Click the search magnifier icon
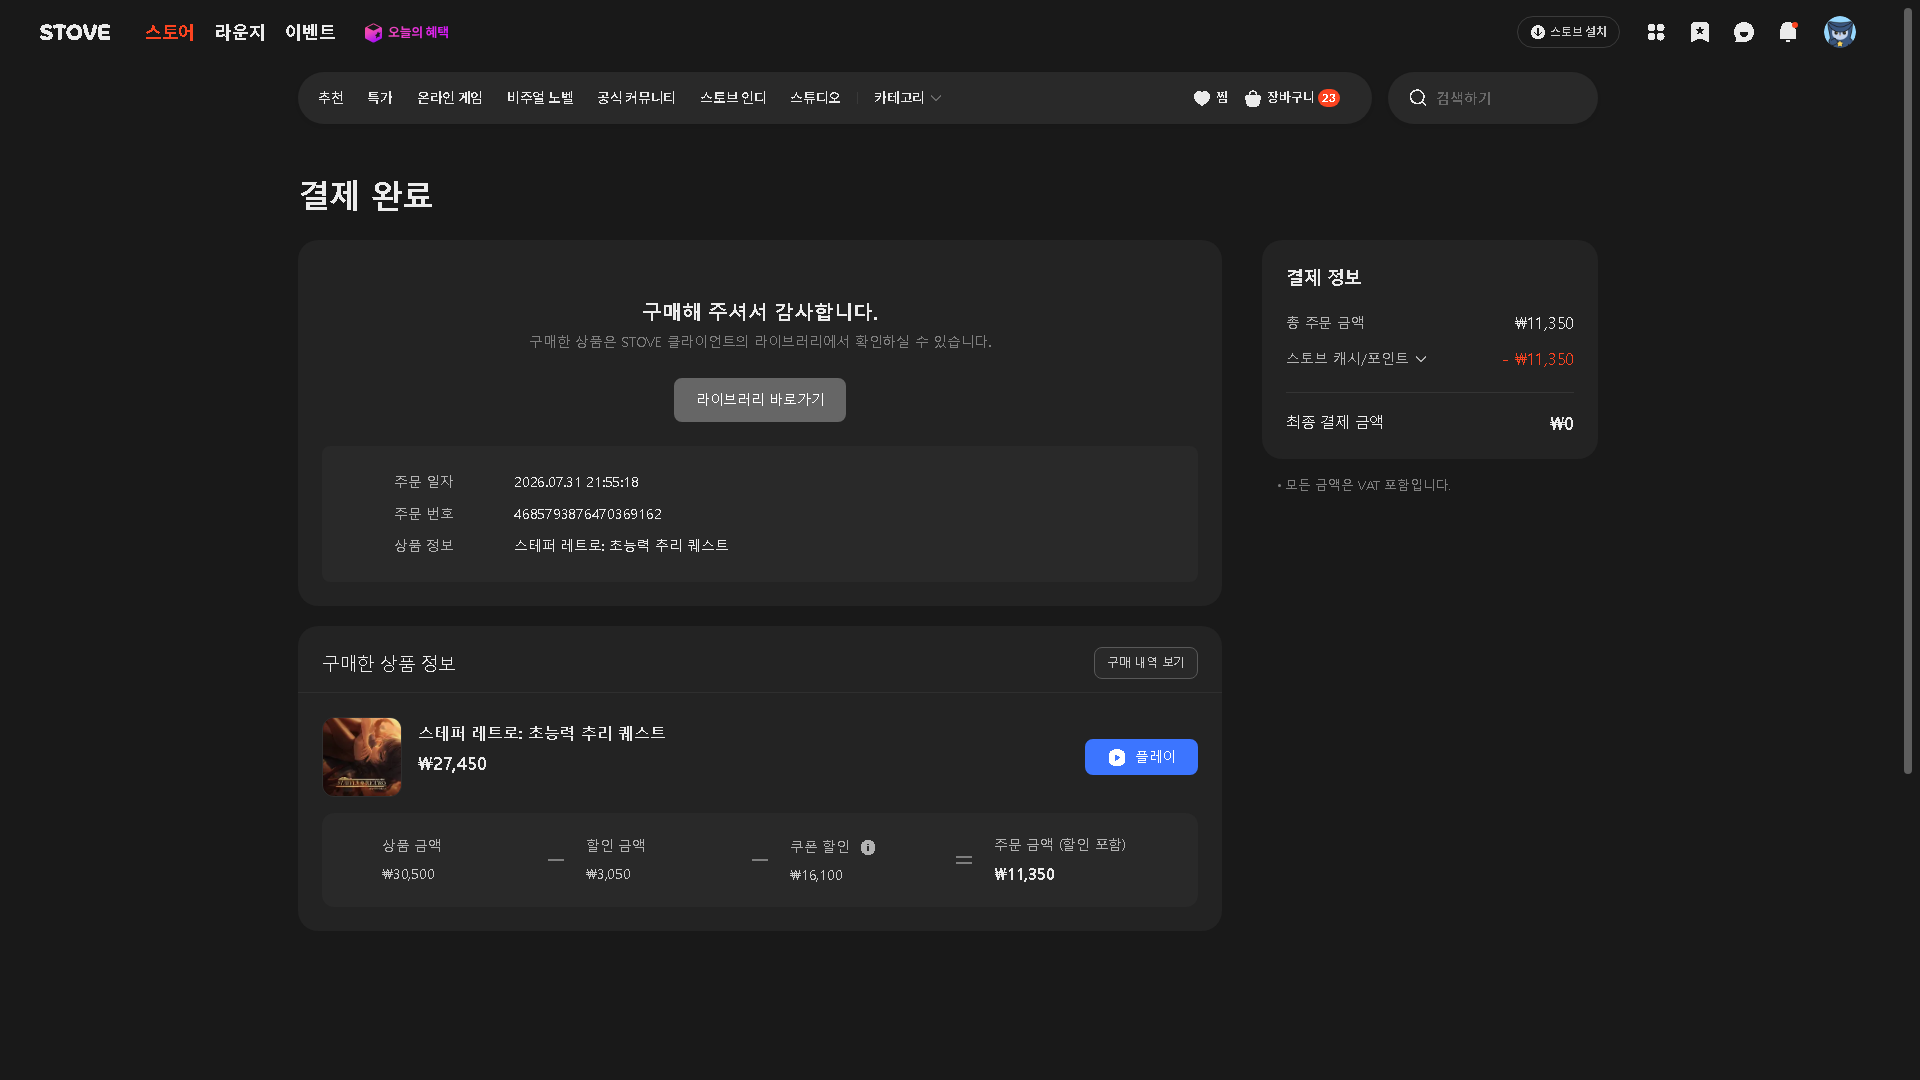The width and height of the screenshot is (1920, 1080). (1418, 98)
